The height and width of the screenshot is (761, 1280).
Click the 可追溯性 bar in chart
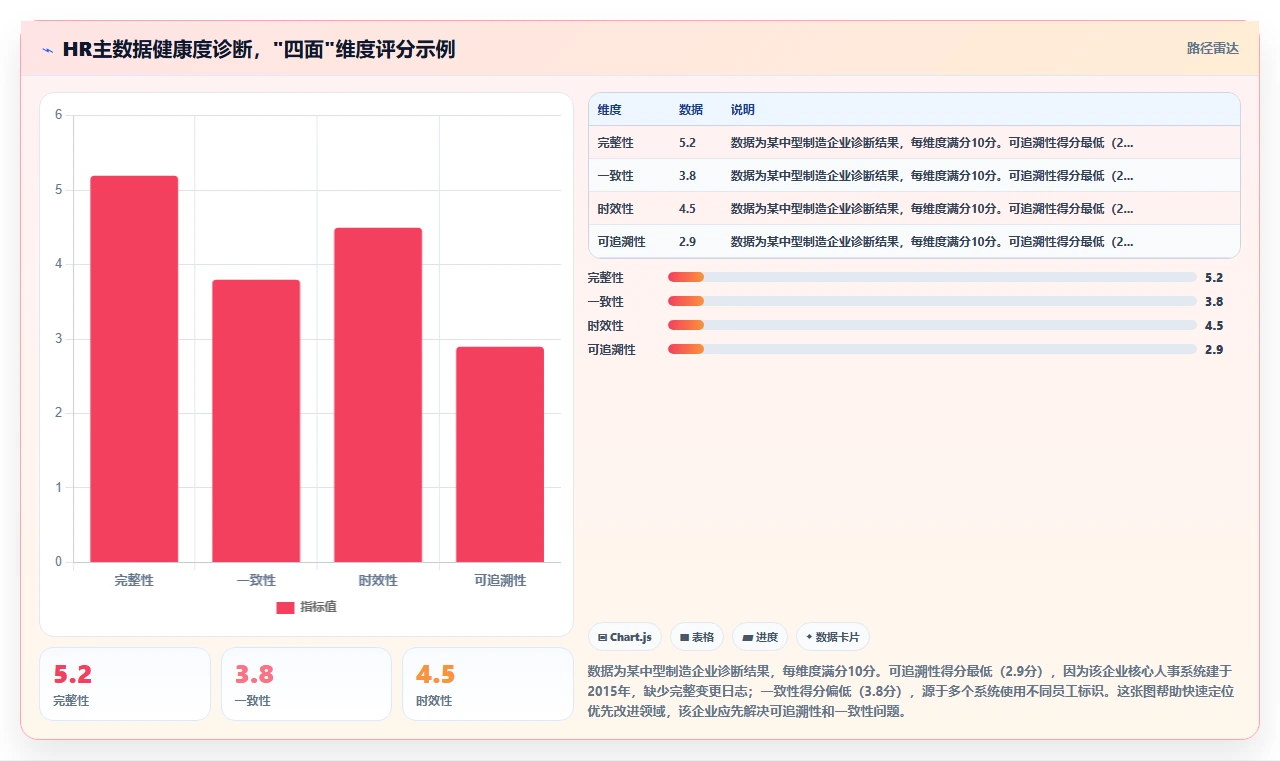tap(500, 454)
